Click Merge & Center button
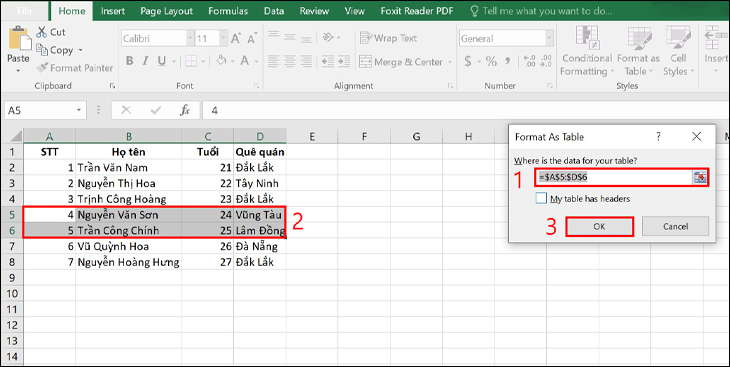Viewport: 730px width, 367px height. [401, 61]
